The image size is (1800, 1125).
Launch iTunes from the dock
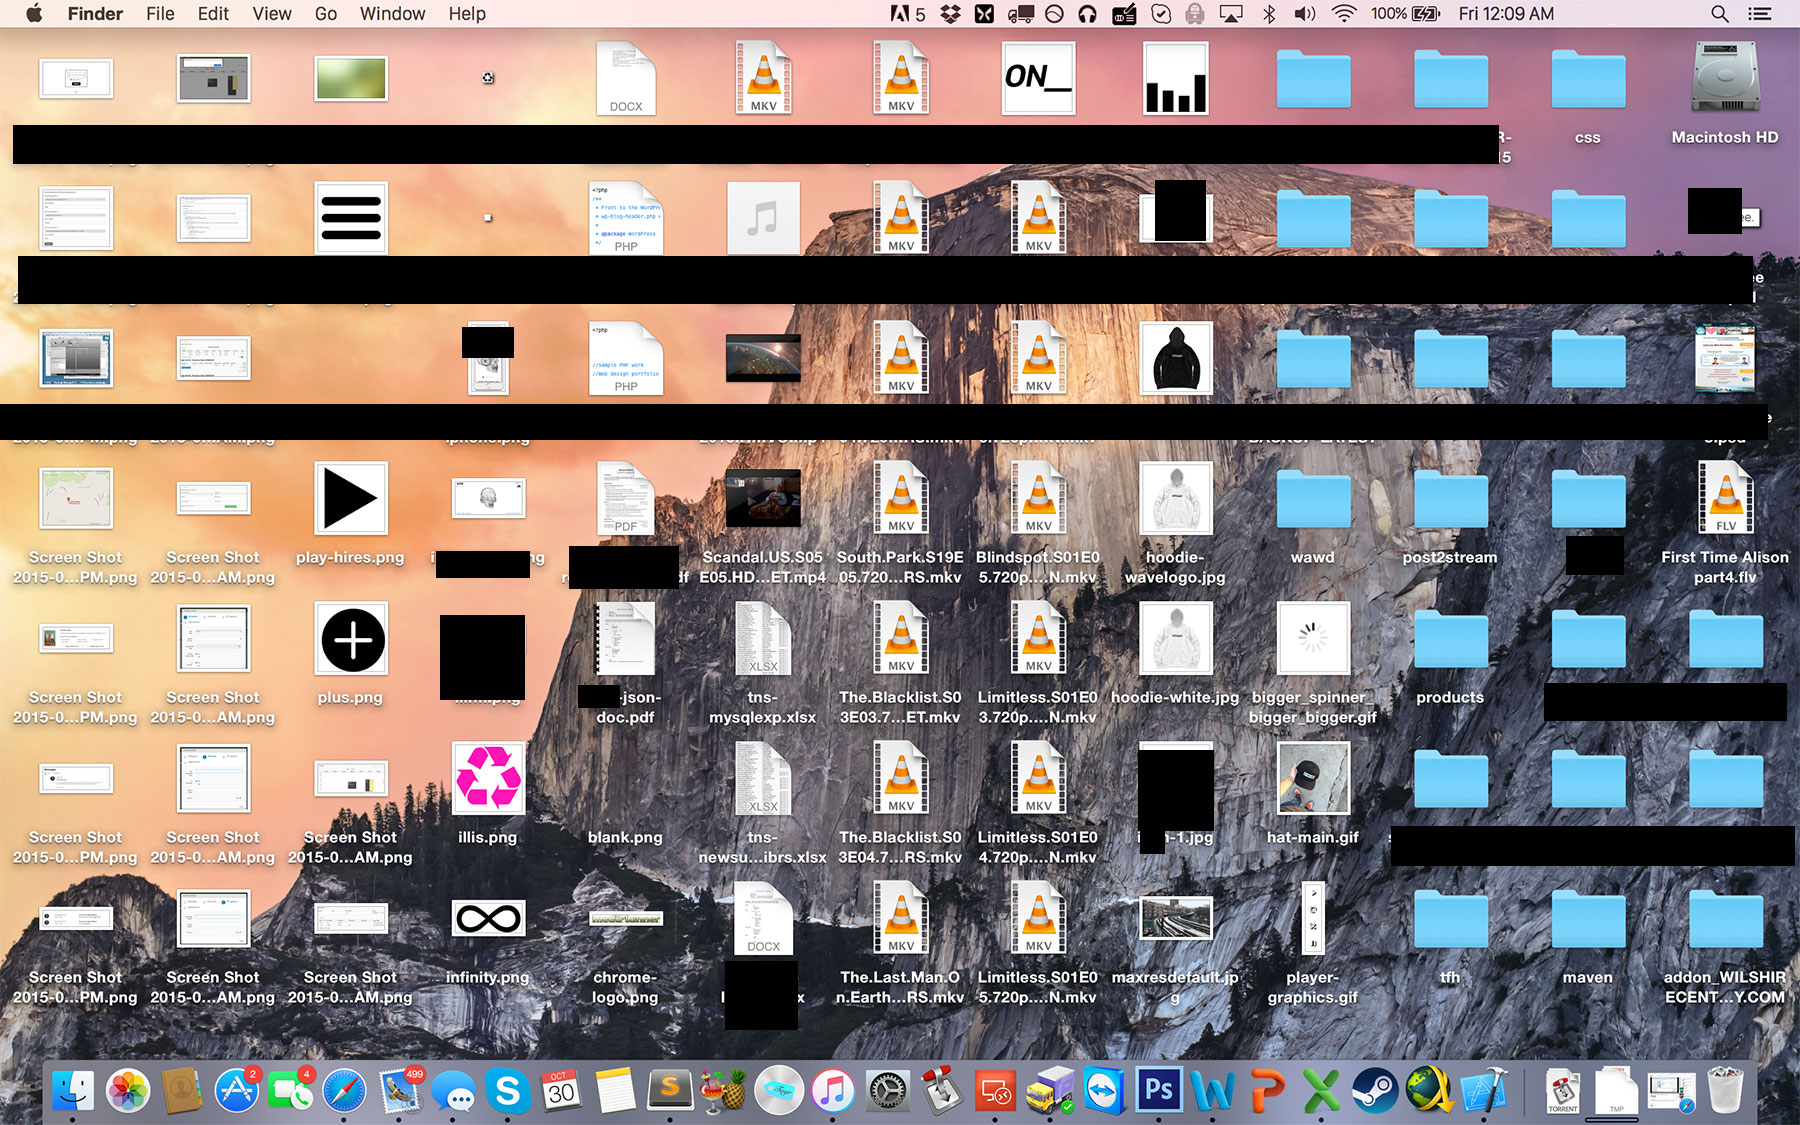[833, 1090]
